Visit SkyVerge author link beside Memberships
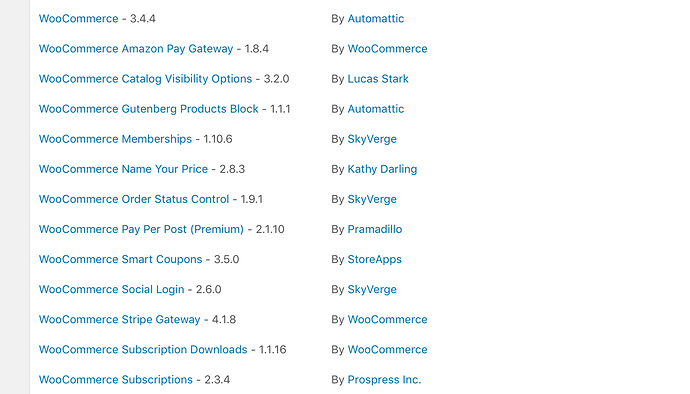The height and width of the screenshot is (394, 690). [372, 139]
